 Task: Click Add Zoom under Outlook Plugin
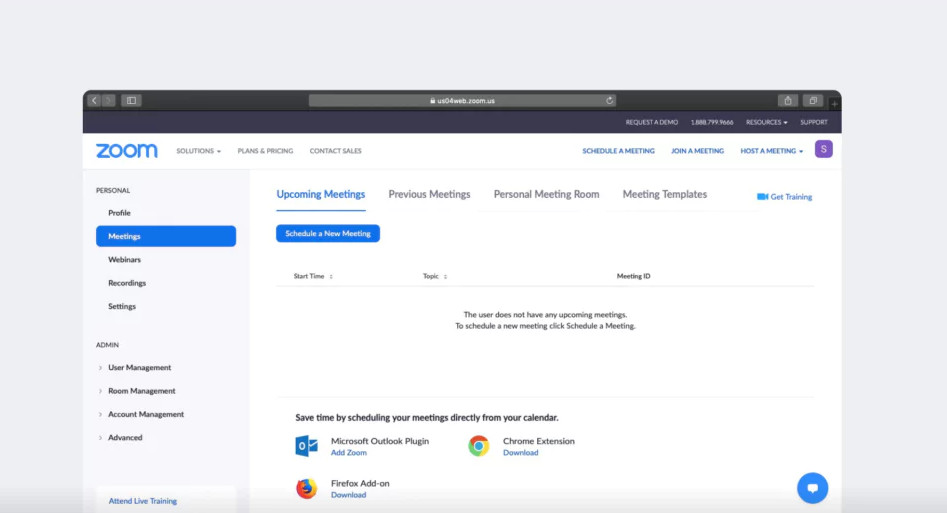click(x=348, y=453)
